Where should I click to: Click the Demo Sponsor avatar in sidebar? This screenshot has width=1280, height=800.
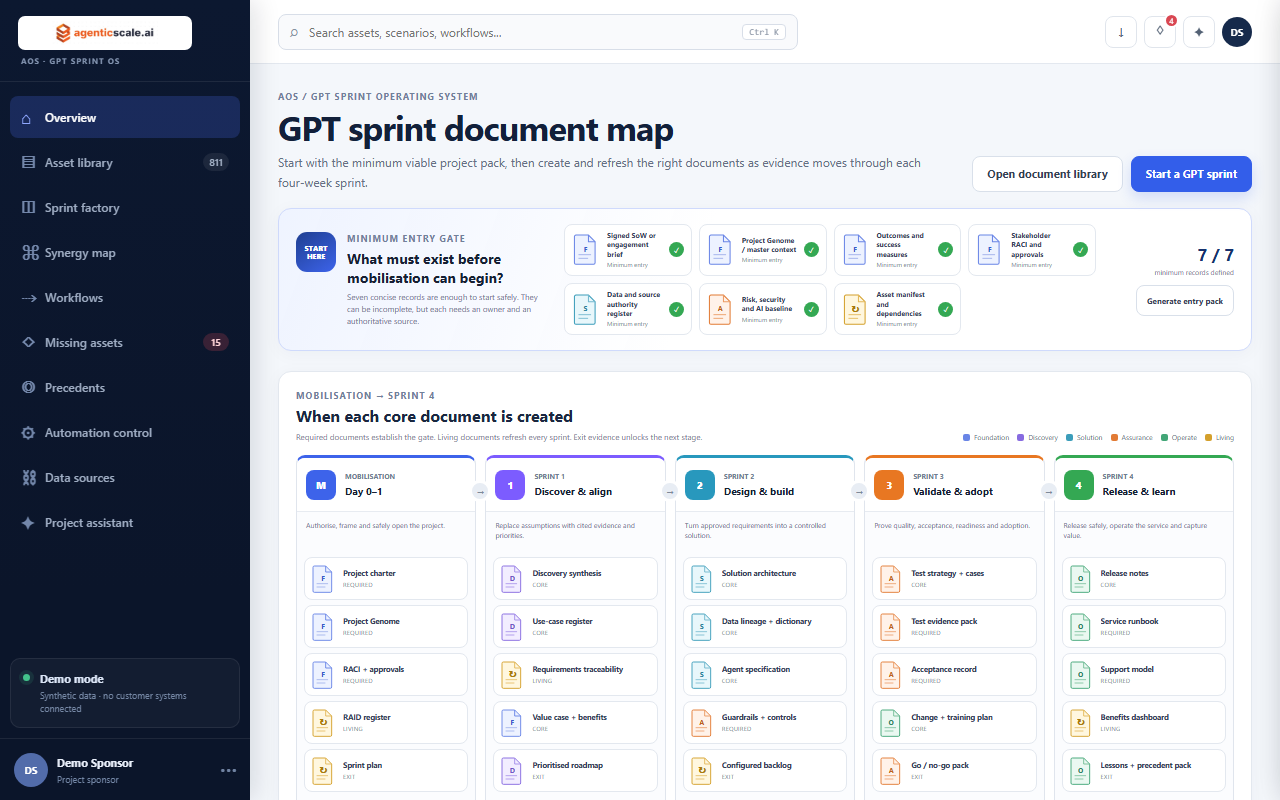31,770
